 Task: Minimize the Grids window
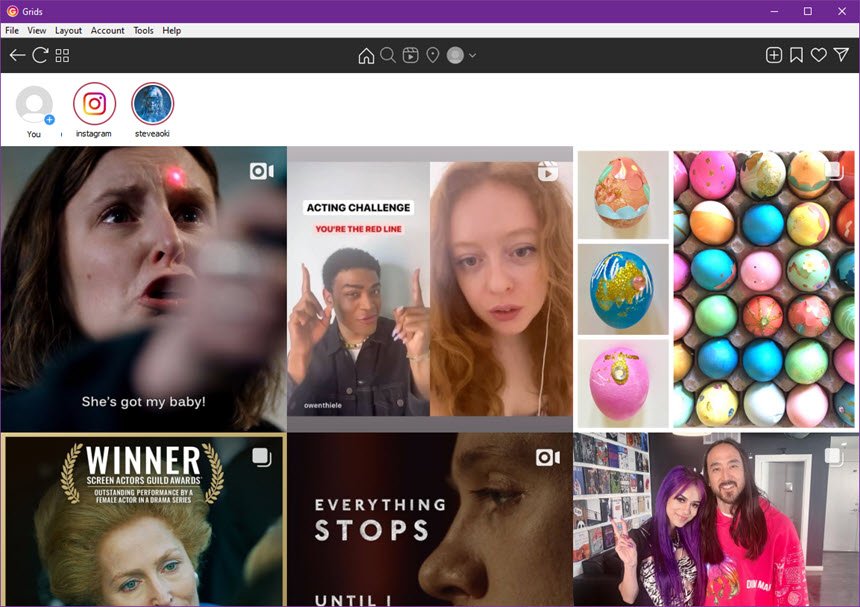click(774, 11)
